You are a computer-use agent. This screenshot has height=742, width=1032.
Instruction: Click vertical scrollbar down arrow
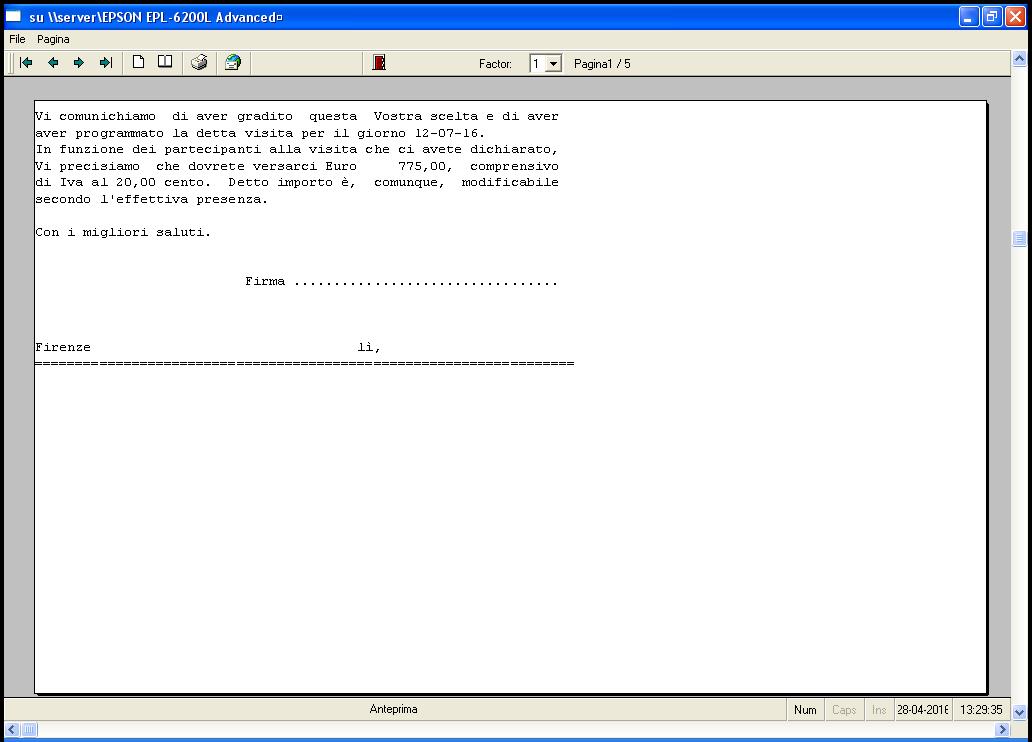coord(1019,712)
